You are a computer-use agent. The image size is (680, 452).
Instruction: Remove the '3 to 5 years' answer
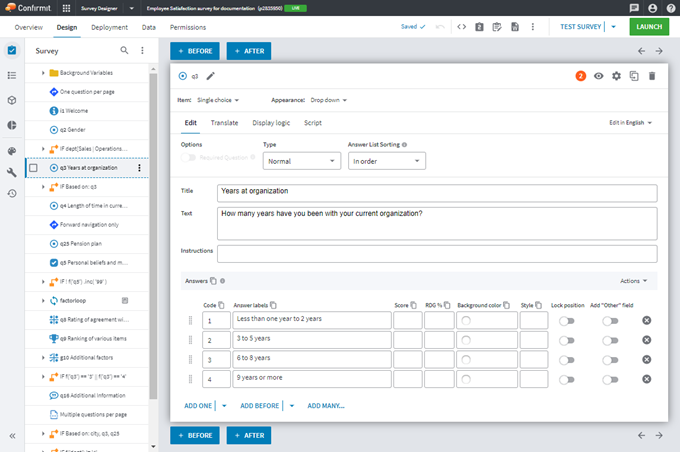pyautogui.click(x=646, y=340)
